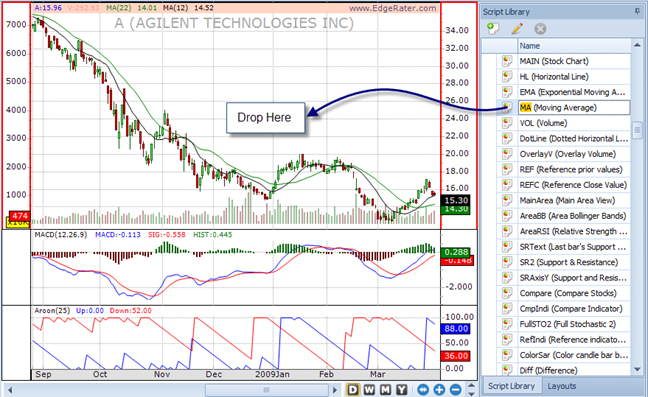Add a new script with the plus icon
Screen dimensions: 648x397
(493, 29)
